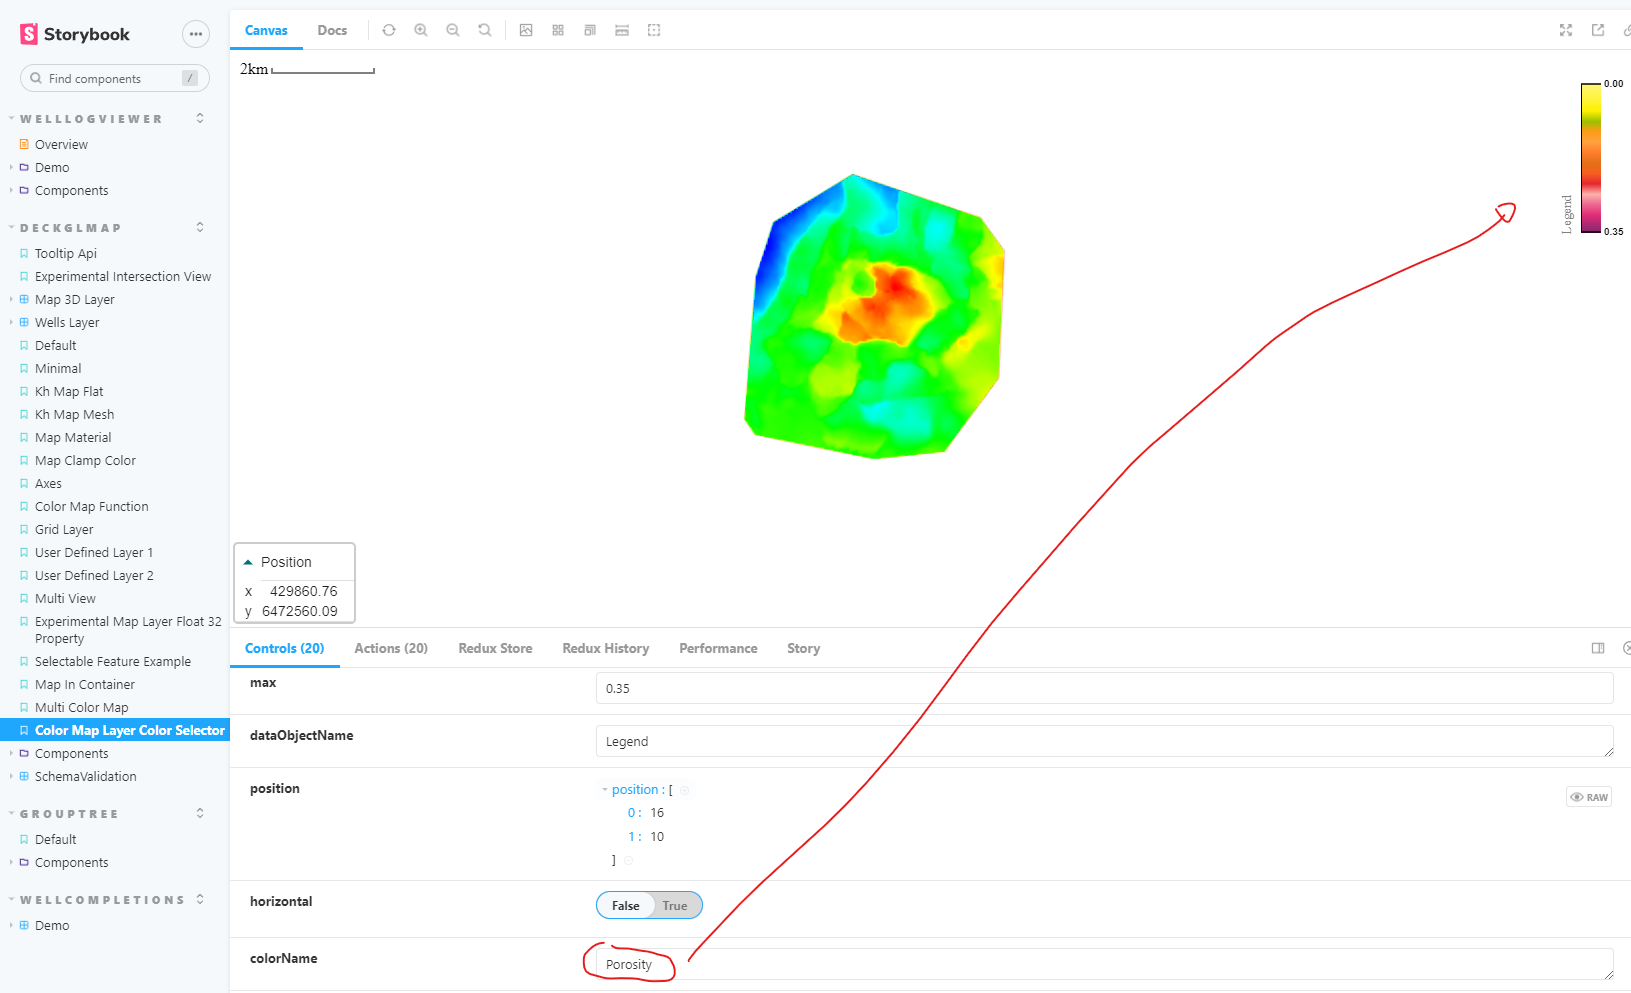The image size is (1631, 993).
Task: Select the zoom out tool
Action: click(453, 30)
